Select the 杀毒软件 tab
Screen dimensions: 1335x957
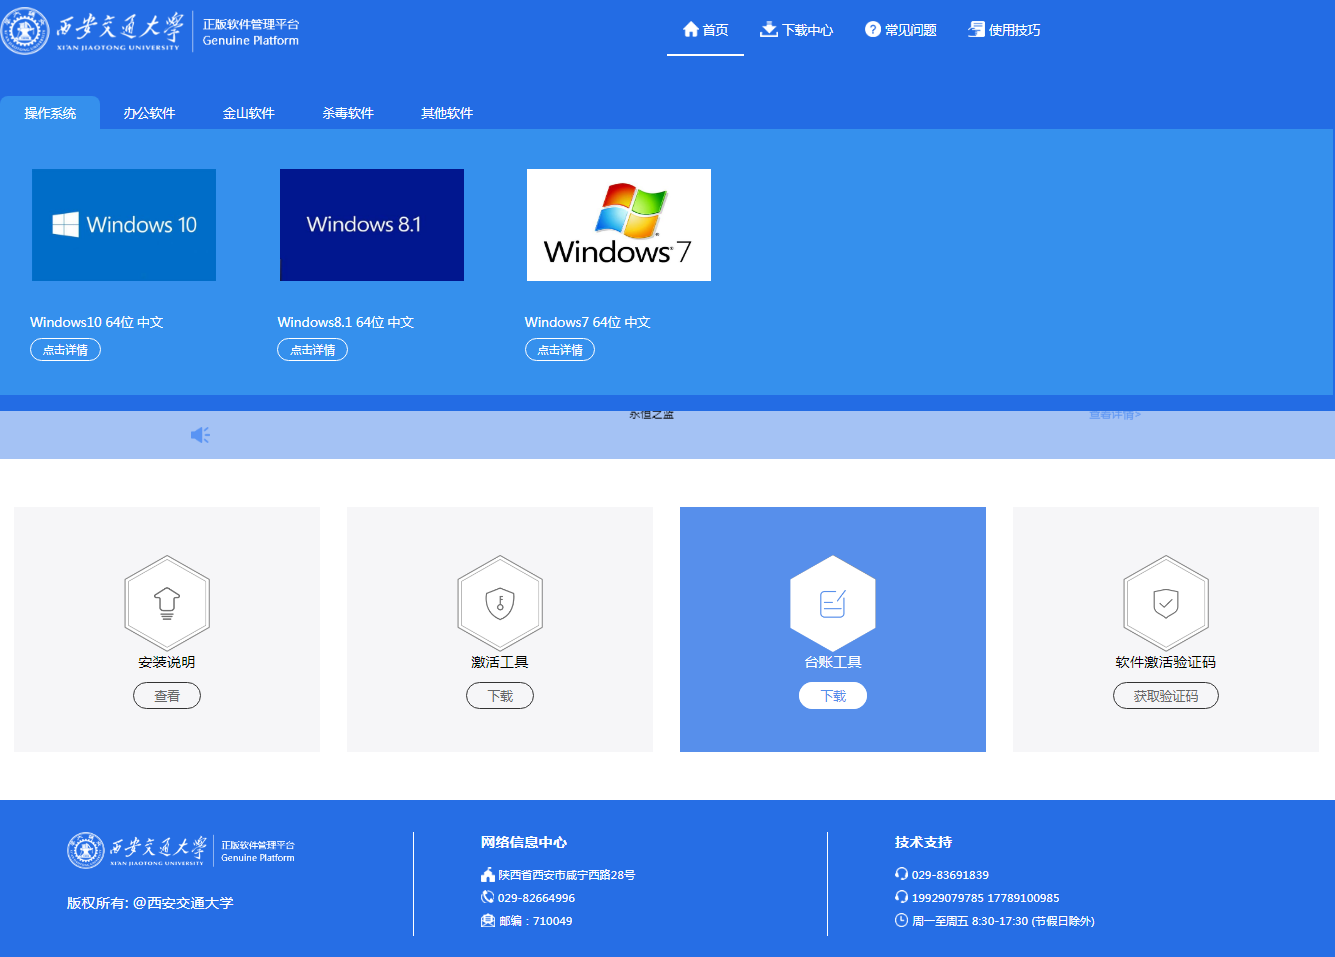(347, 113)
